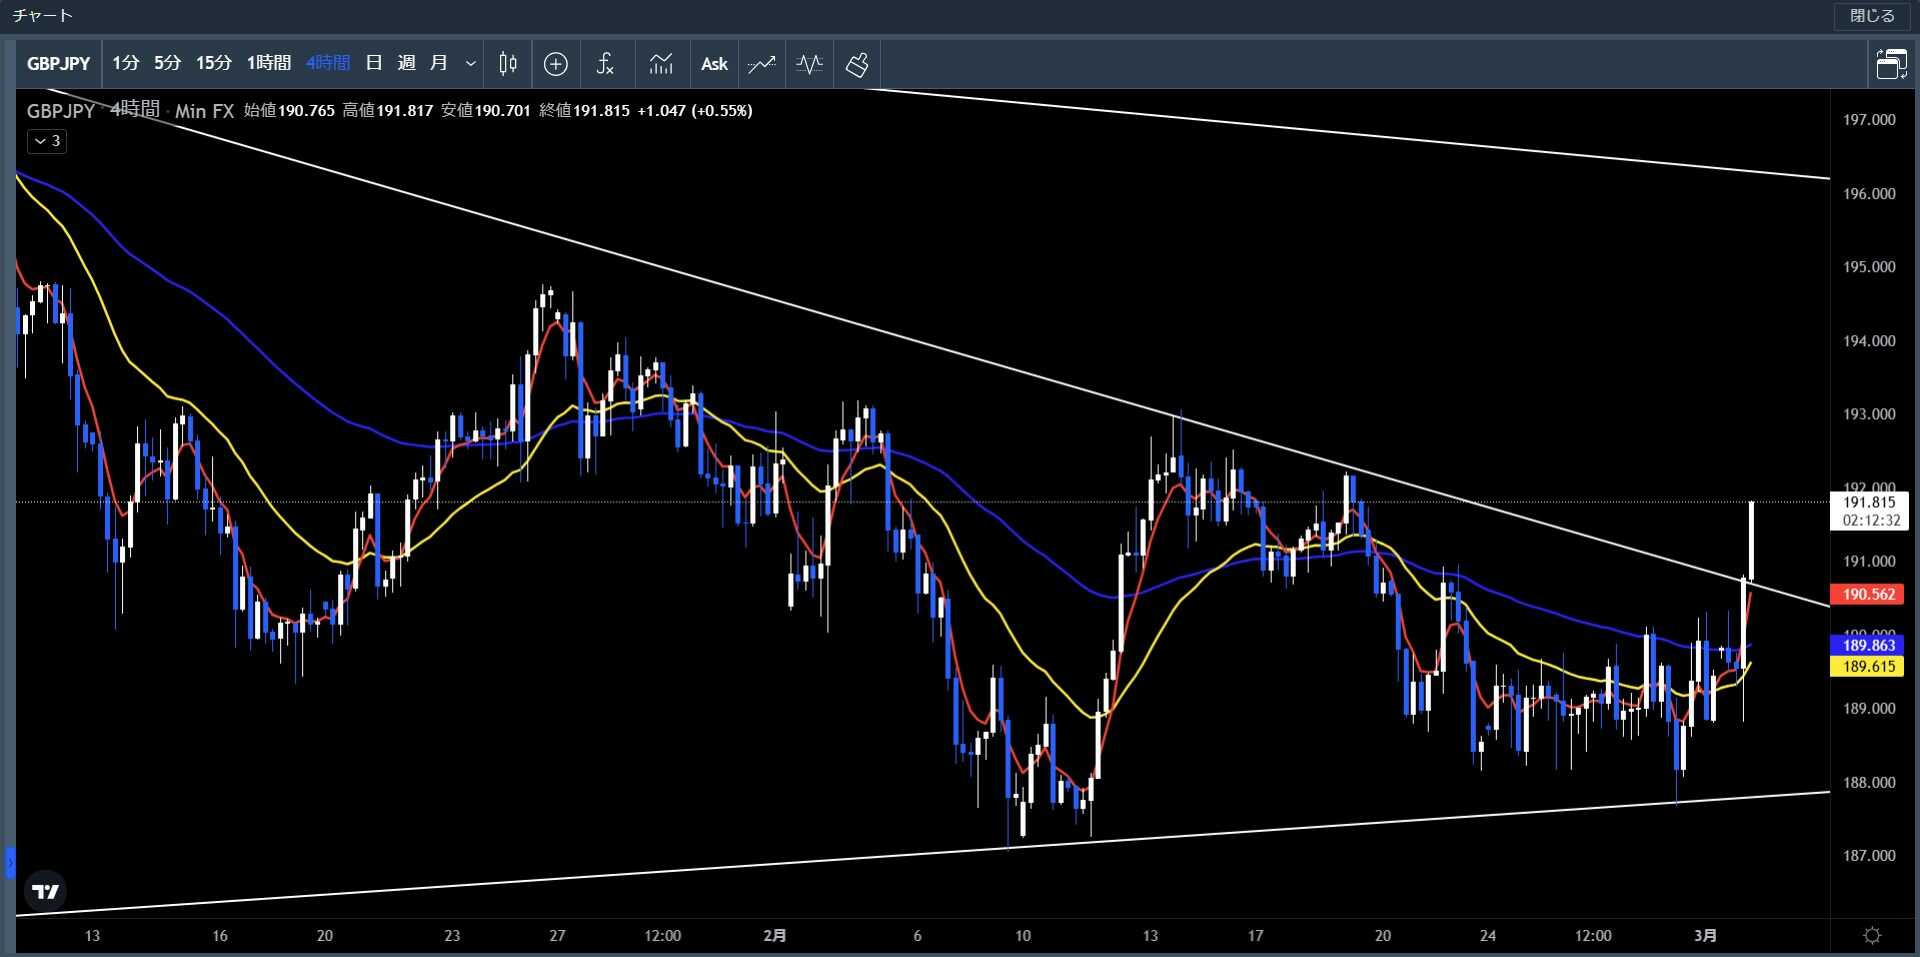Click the GBPJPY chart legend title
This screenshot has height=957, width=1920.
[60, 111]
